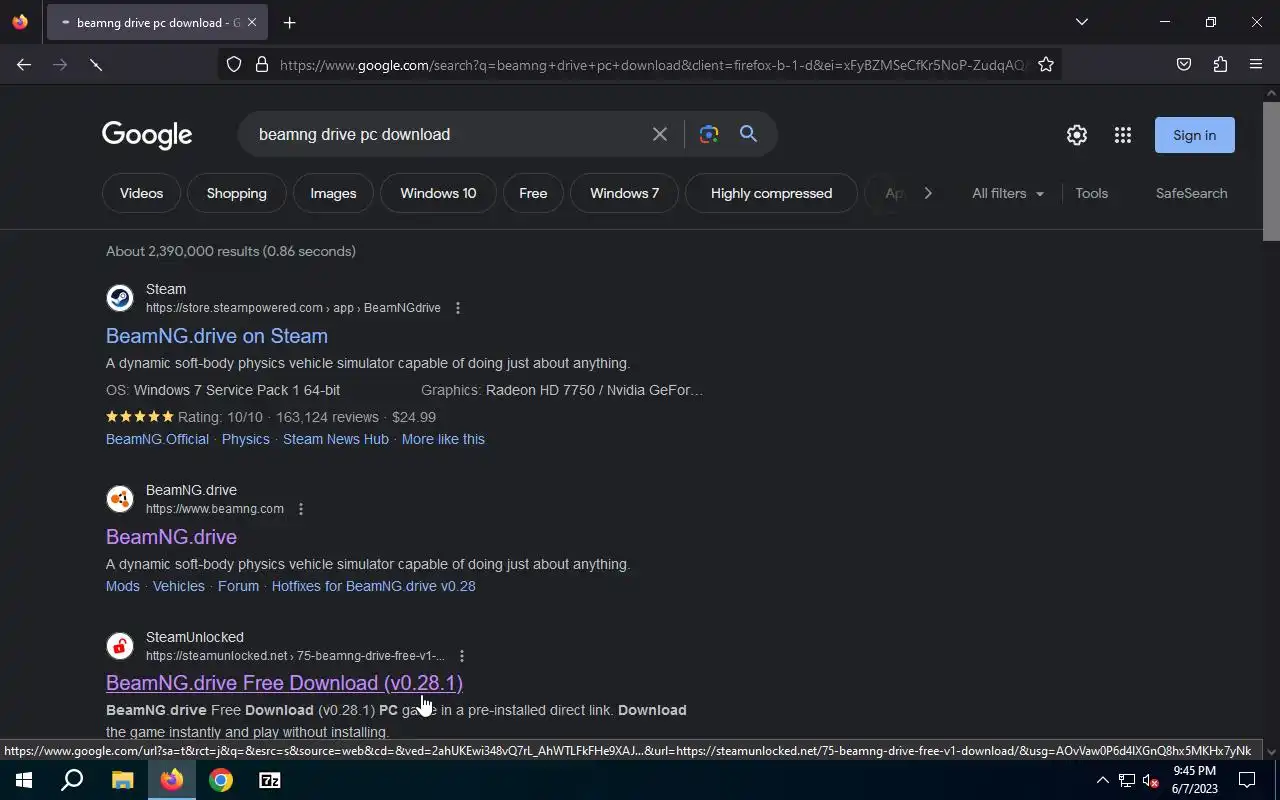1280x800 pixels.
Task: Select the Images filter chip
Action: coord(333,193)
